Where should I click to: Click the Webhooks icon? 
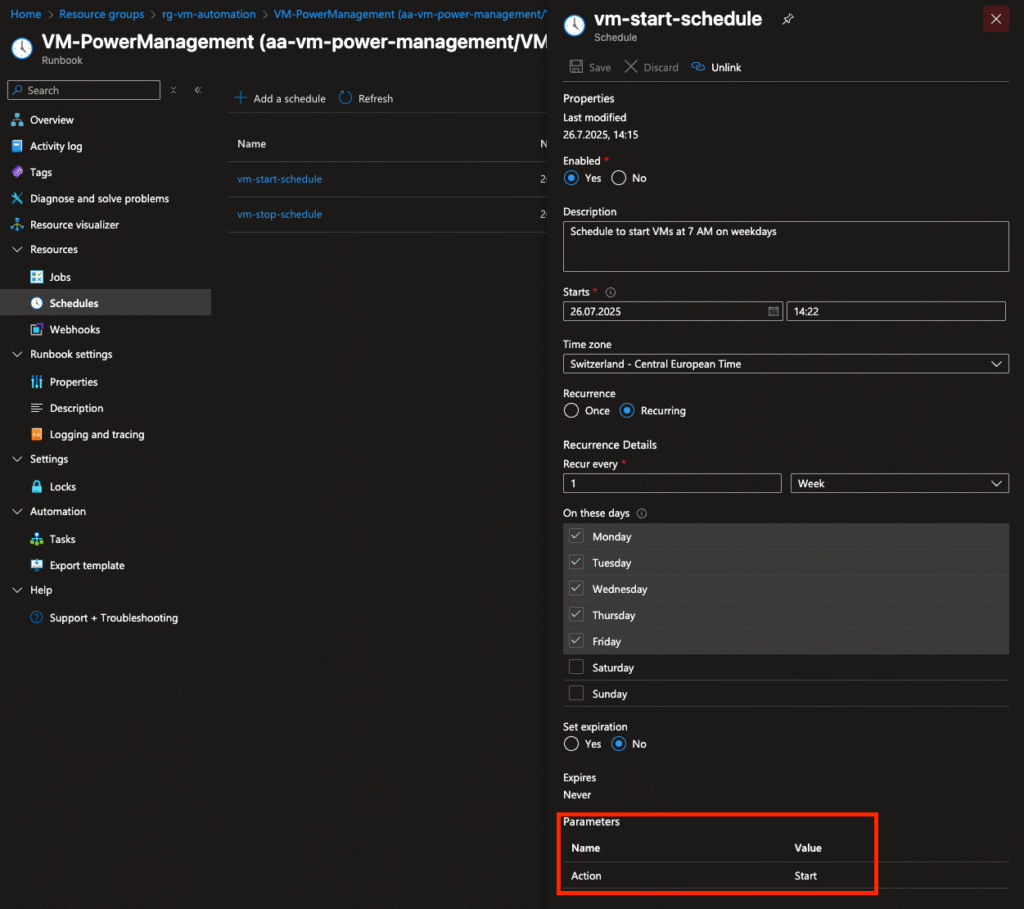coord(37,329)
